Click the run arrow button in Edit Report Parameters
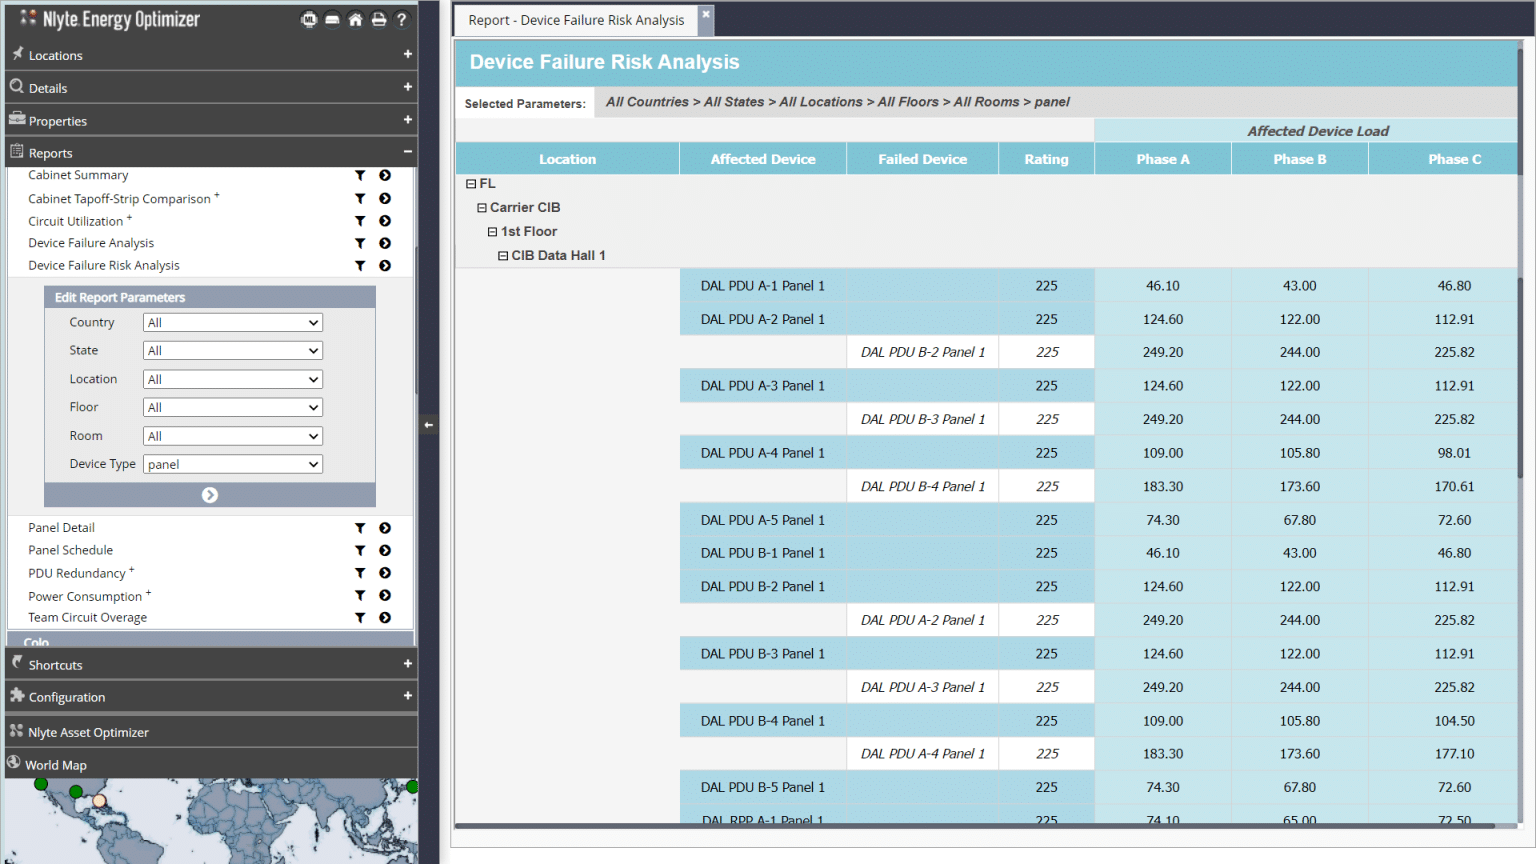 click(x=210, y=494)
